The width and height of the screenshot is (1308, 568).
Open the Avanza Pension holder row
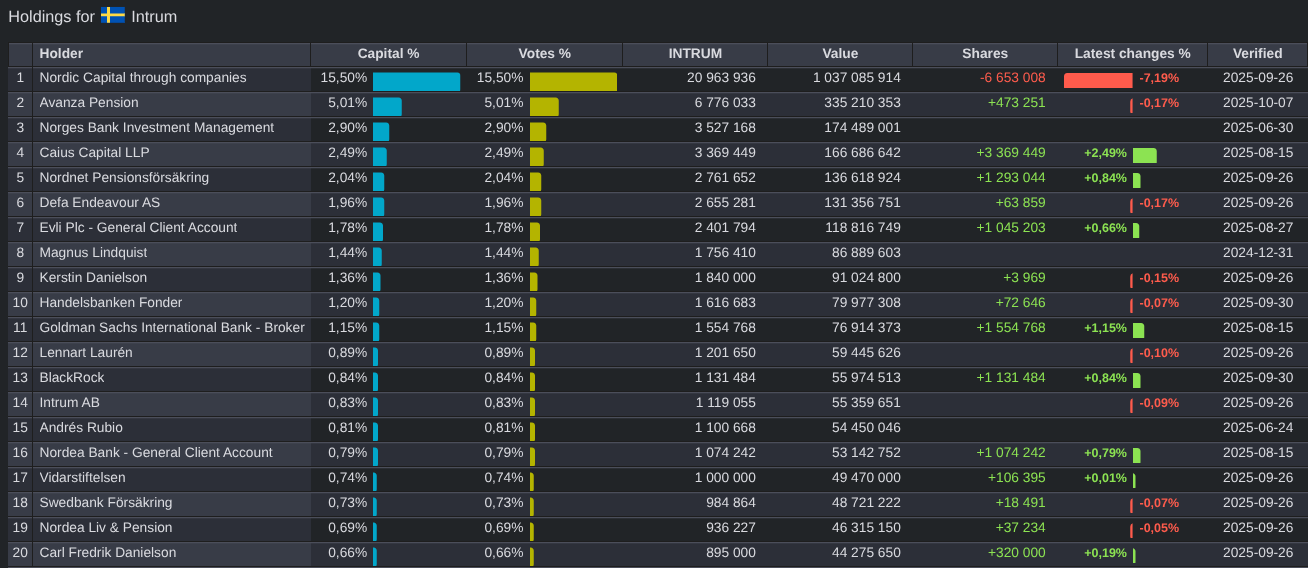[89, 103]
